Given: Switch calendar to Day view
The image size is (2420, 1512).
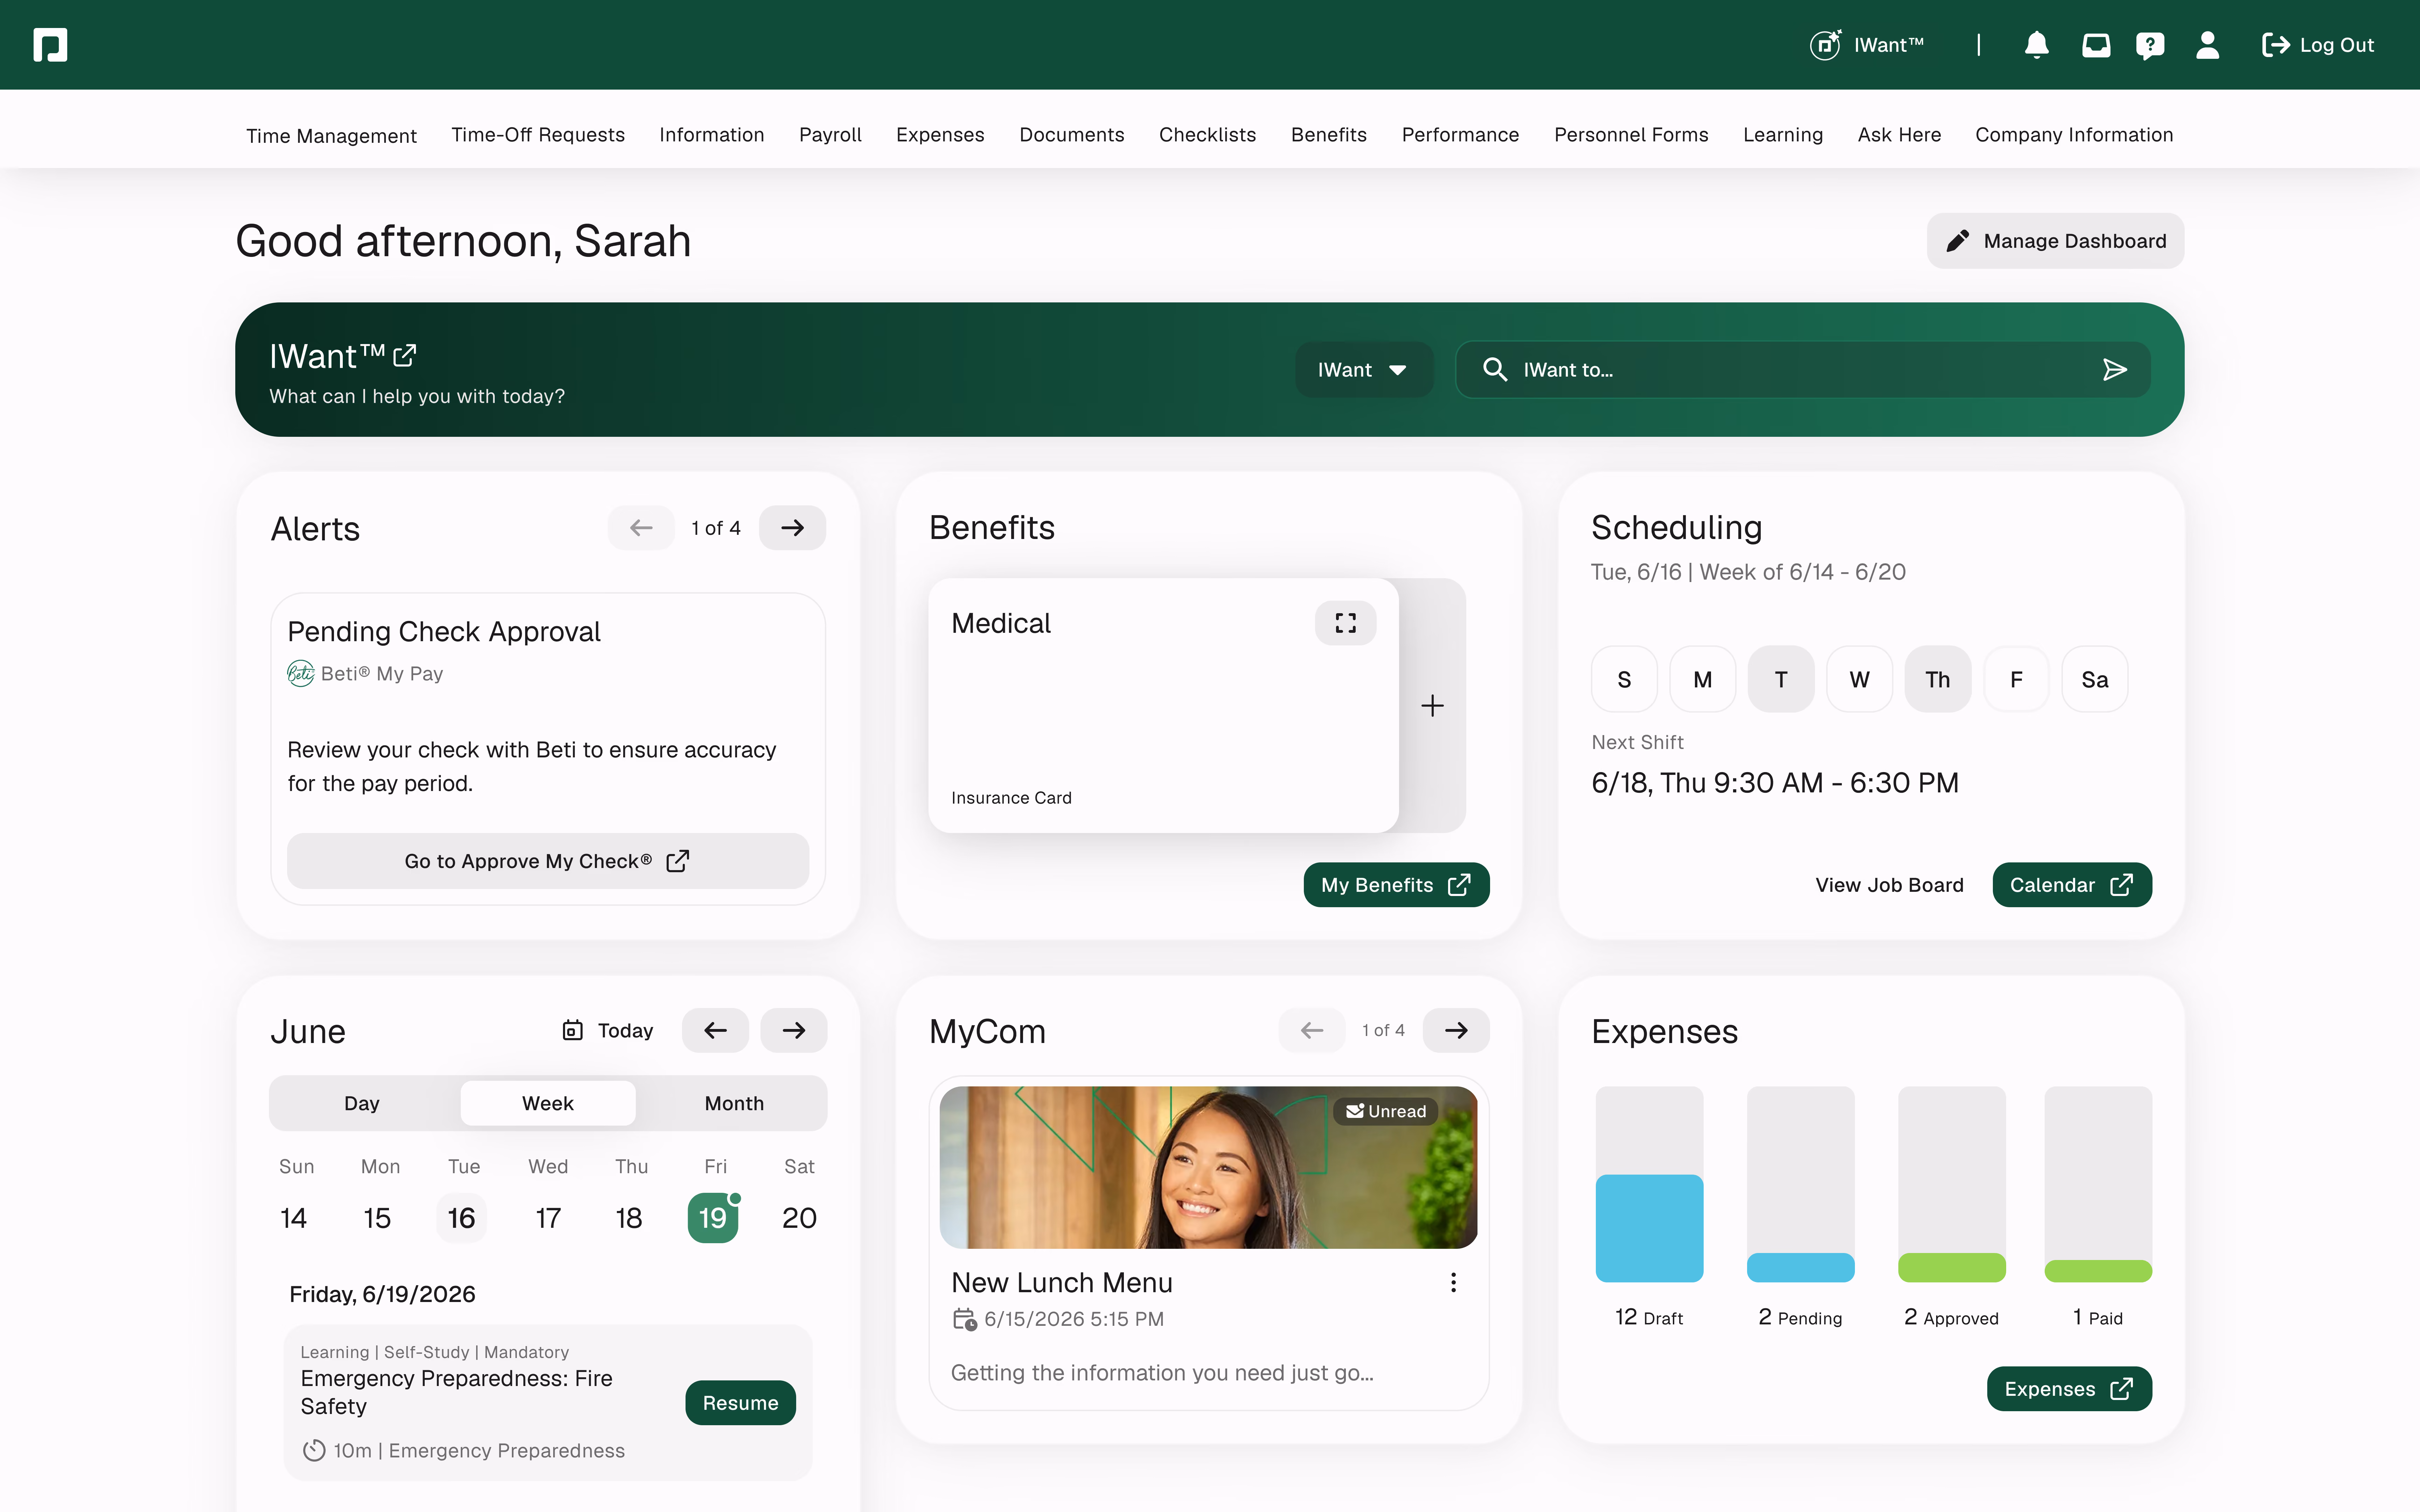Looking at the screenshot, I should pyautogui.click(x=362, y=1103).
